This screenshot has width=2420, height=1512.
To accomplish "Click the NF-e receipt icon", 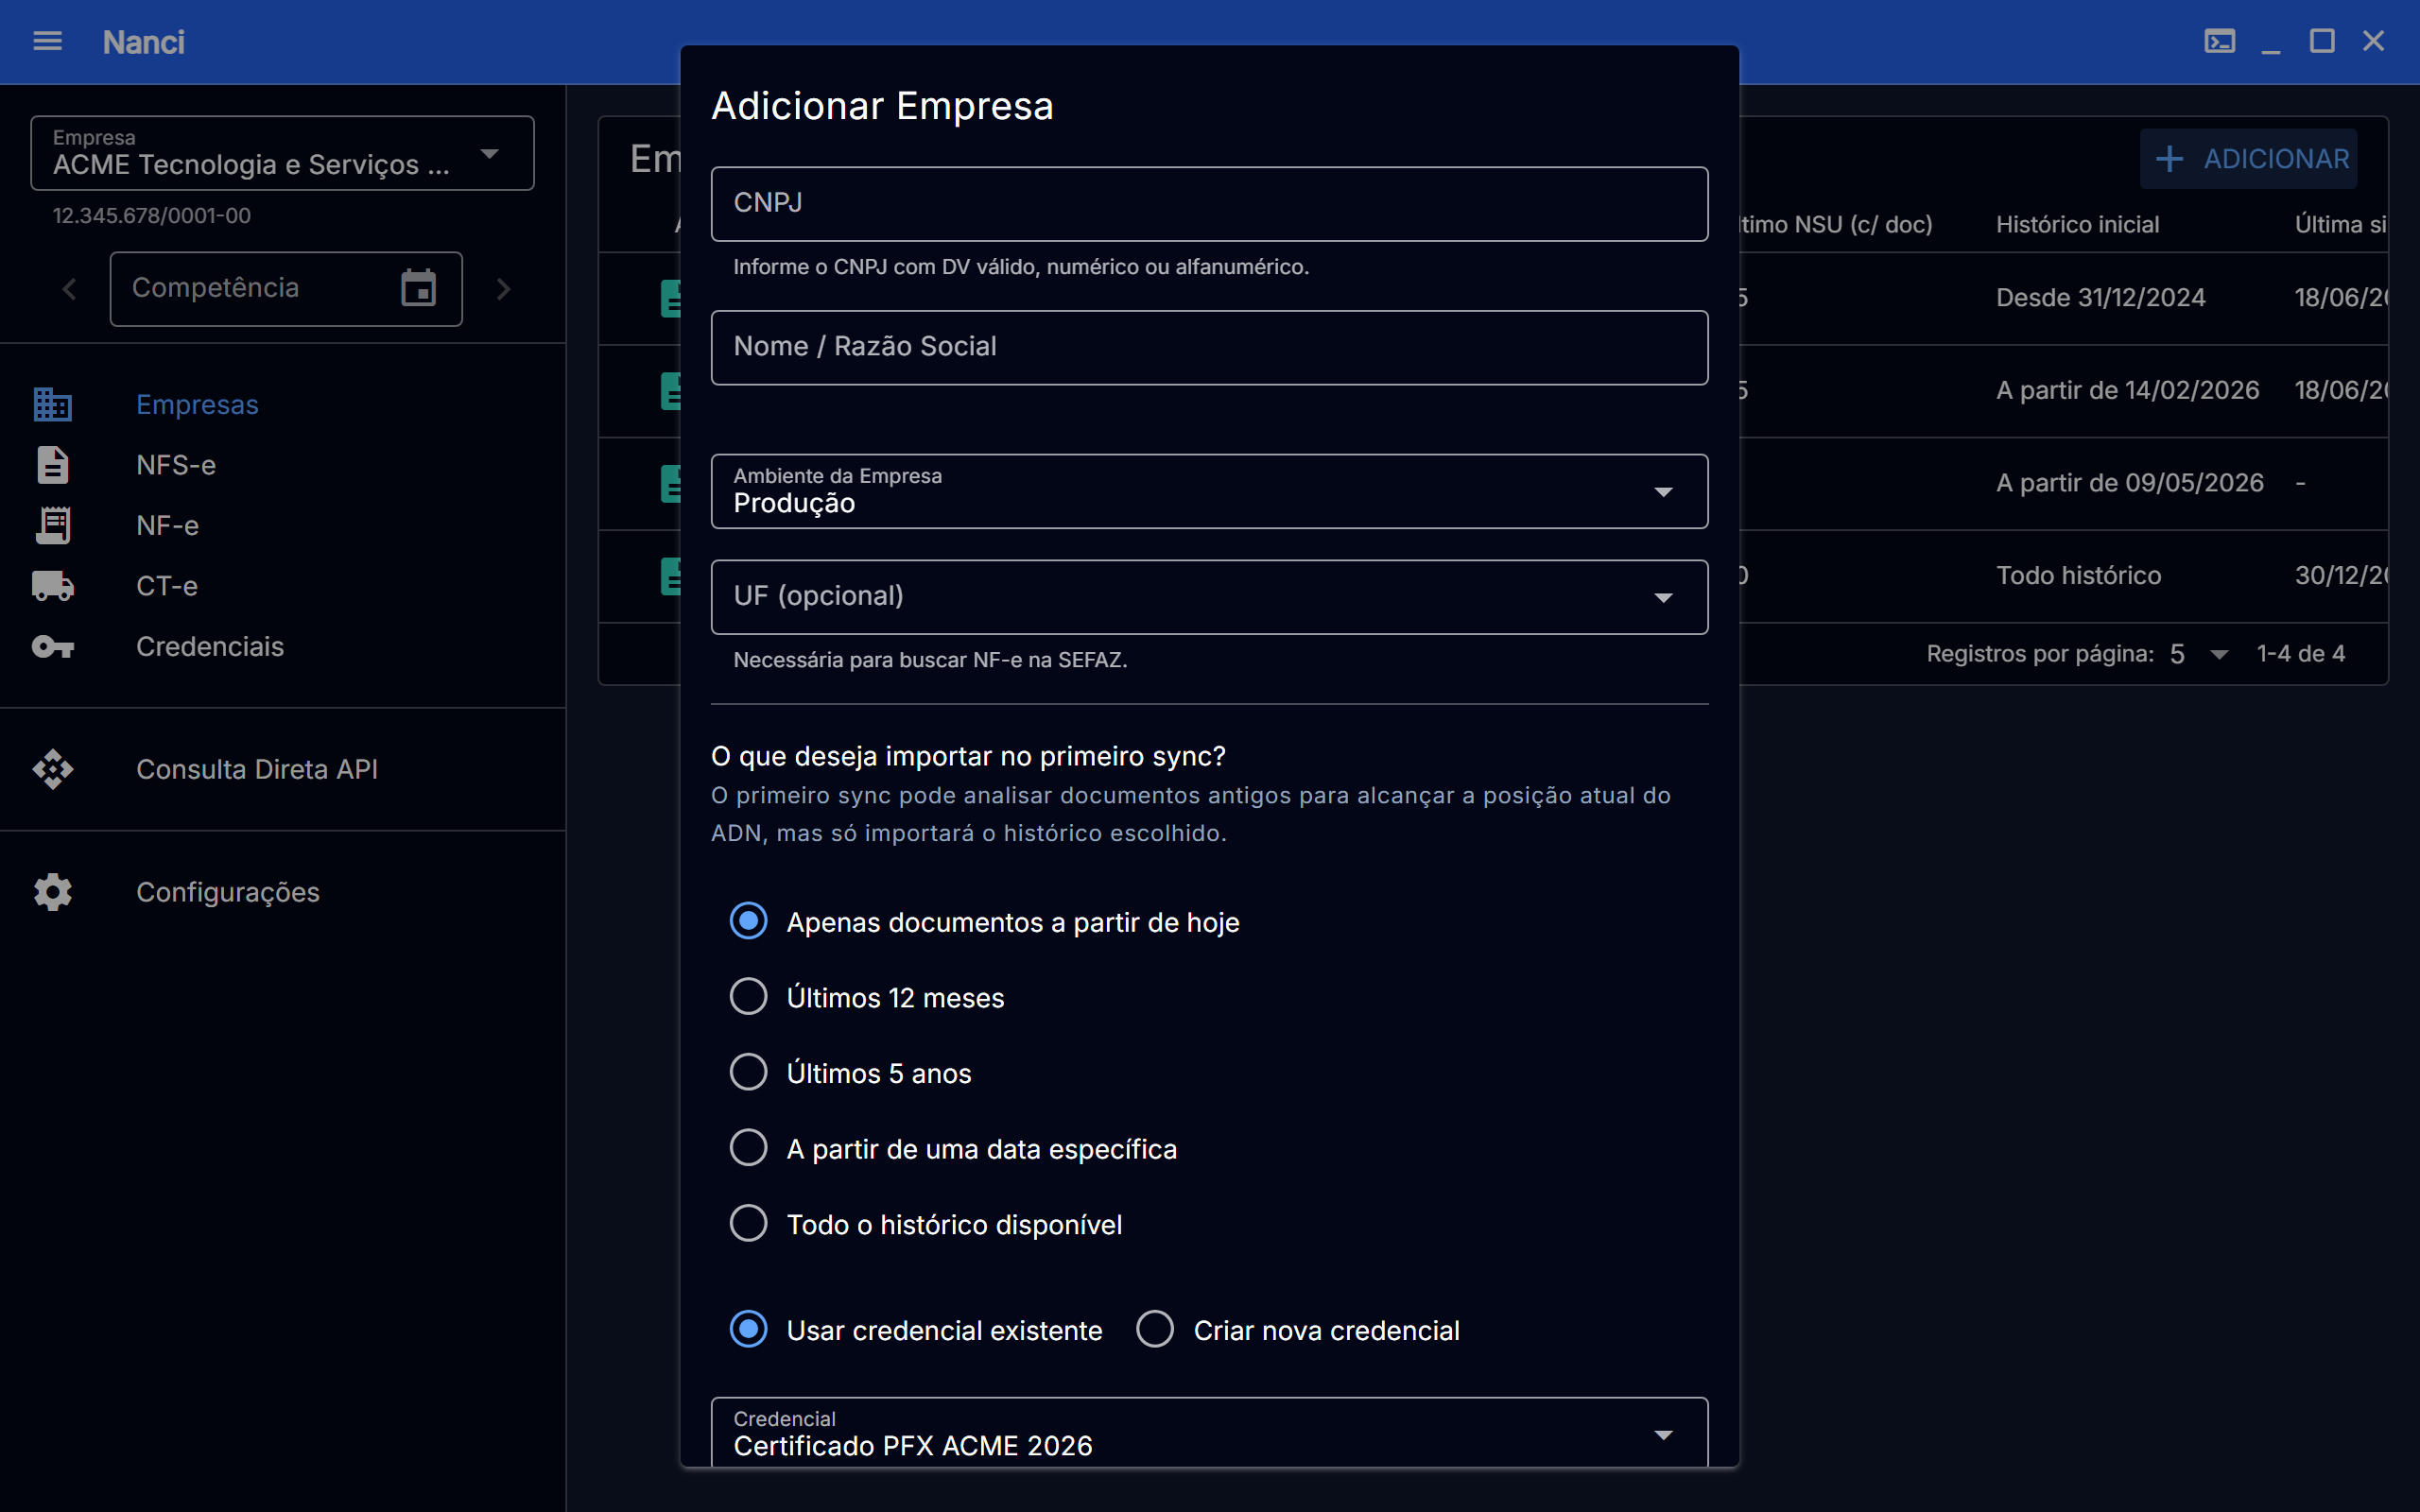I will (52, 525).
